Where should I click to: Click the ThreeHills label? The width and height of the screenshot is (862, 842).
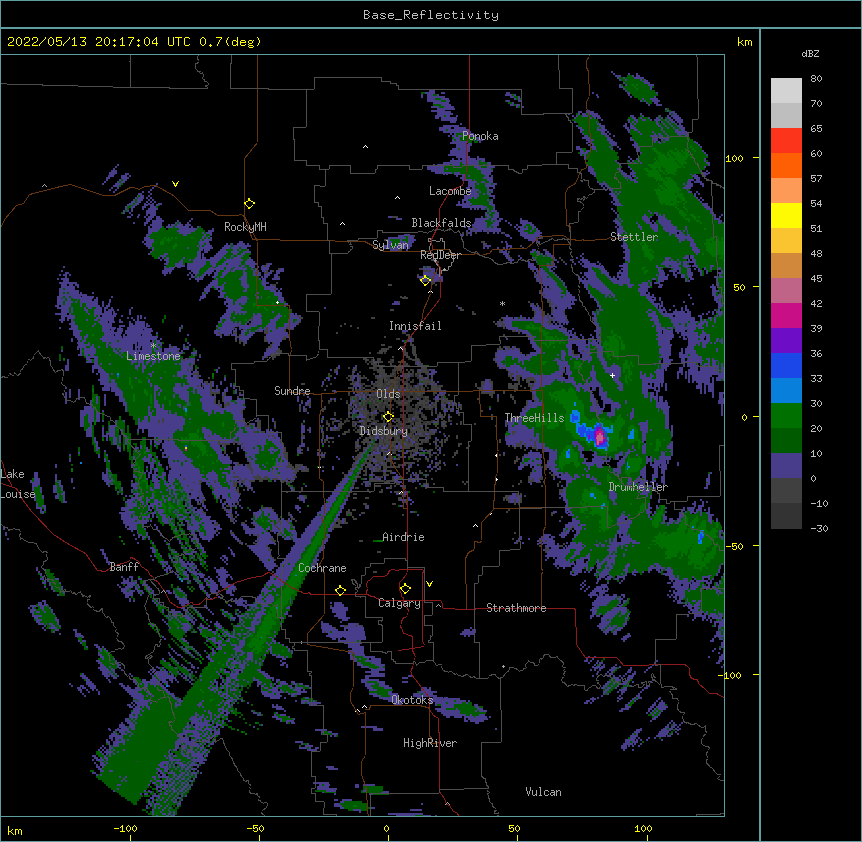point(534,418)
